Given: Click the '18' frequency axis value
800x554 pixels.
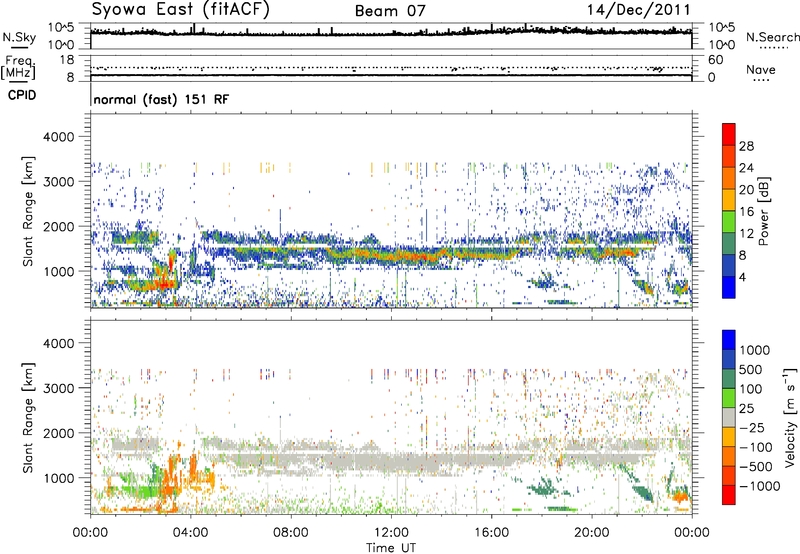Looking at the screenshot, I should [67, 60].
